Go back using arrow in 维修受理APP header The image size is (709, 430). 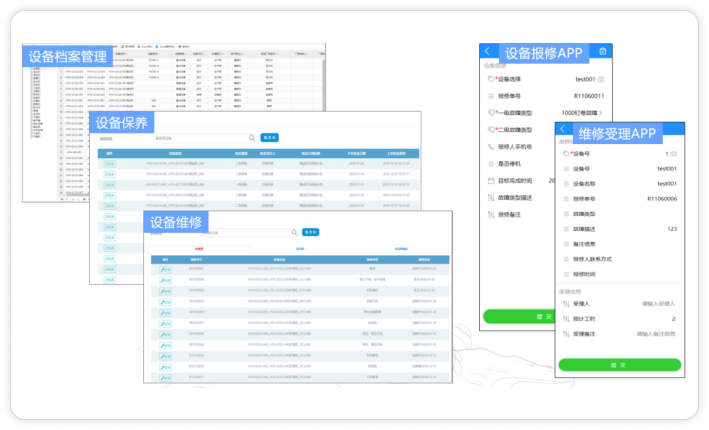(x=562, y=129)
